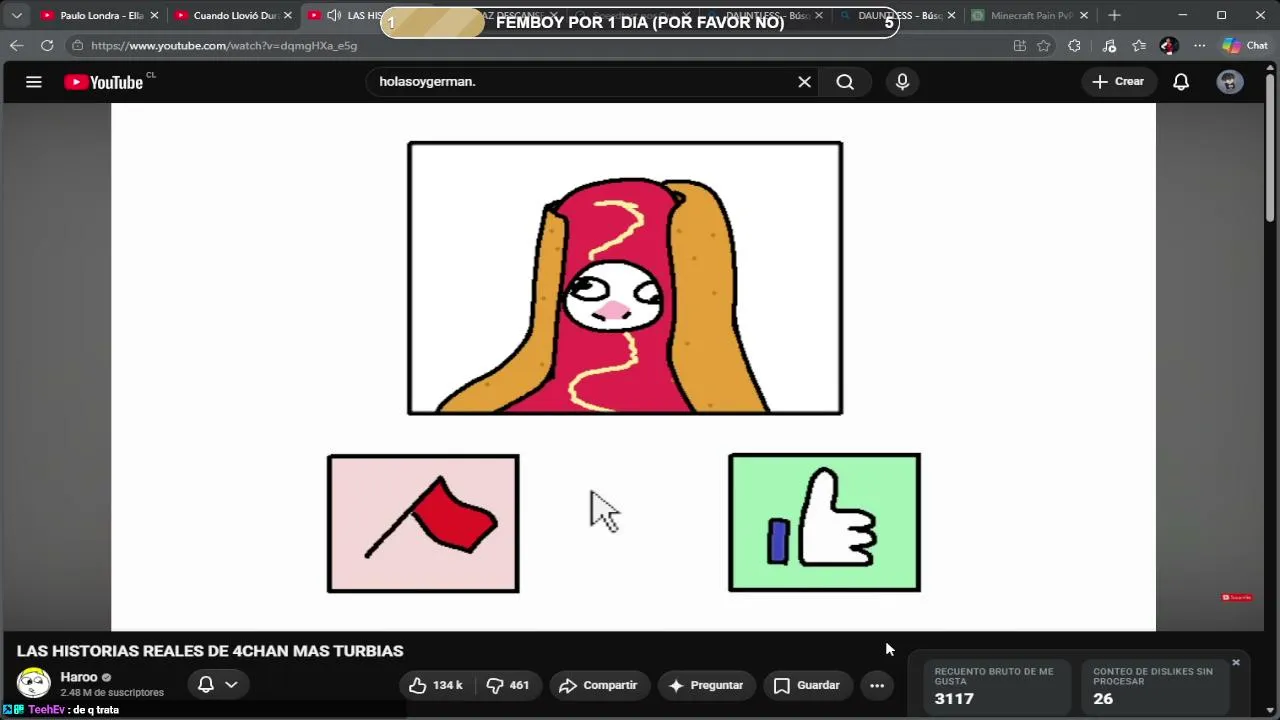The height and width of the screenshot is (720, 1280).
Task: Reload the current page
Action: pyautogui.click(x=47, y=46)
